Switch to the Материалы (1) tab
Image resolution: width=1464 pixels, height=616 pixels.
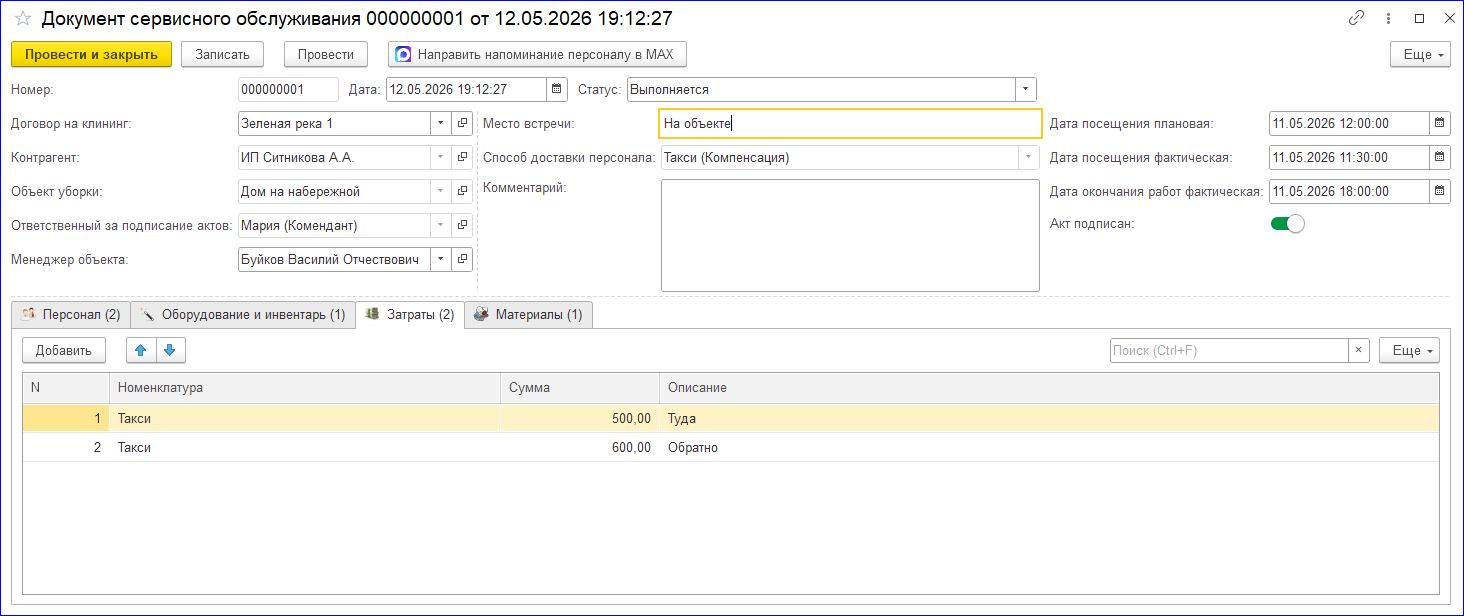(529, 314)
